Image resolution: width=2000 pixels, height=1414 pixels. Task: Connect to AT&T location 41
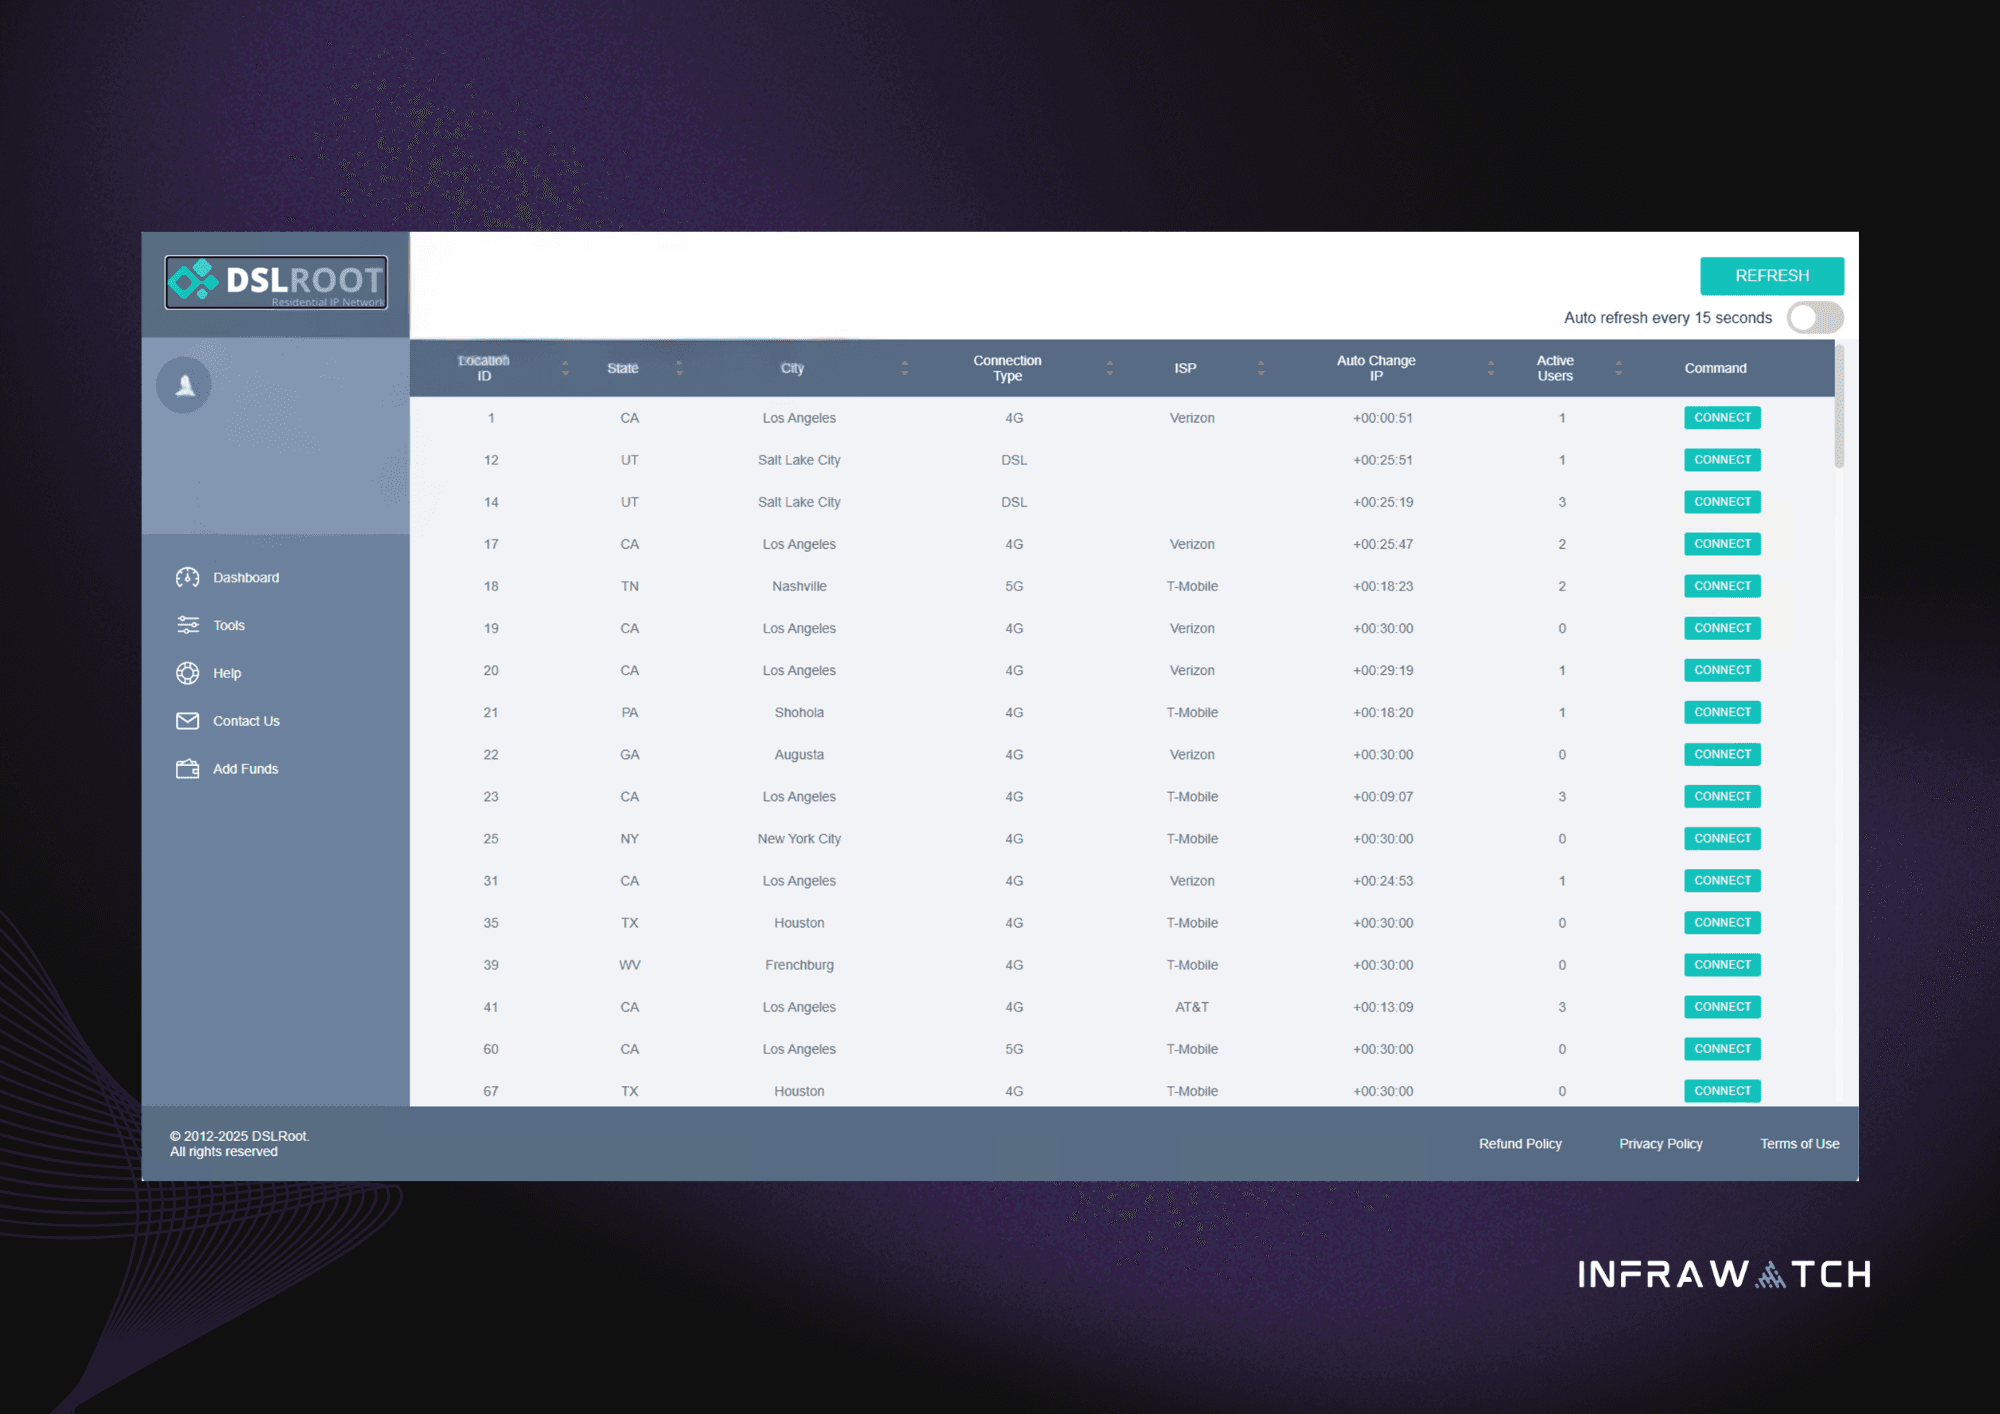1722,1006
